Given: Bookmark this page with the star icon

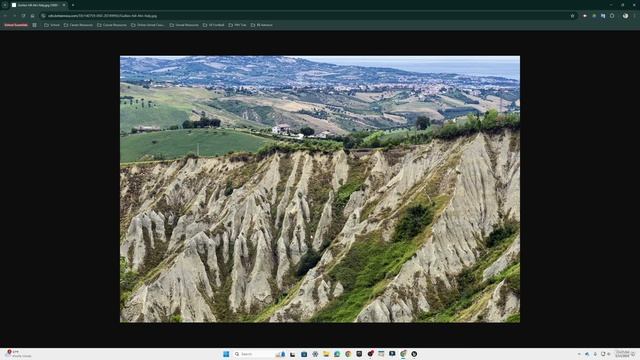Looking at the screenshot, I should tap(572, 16).
